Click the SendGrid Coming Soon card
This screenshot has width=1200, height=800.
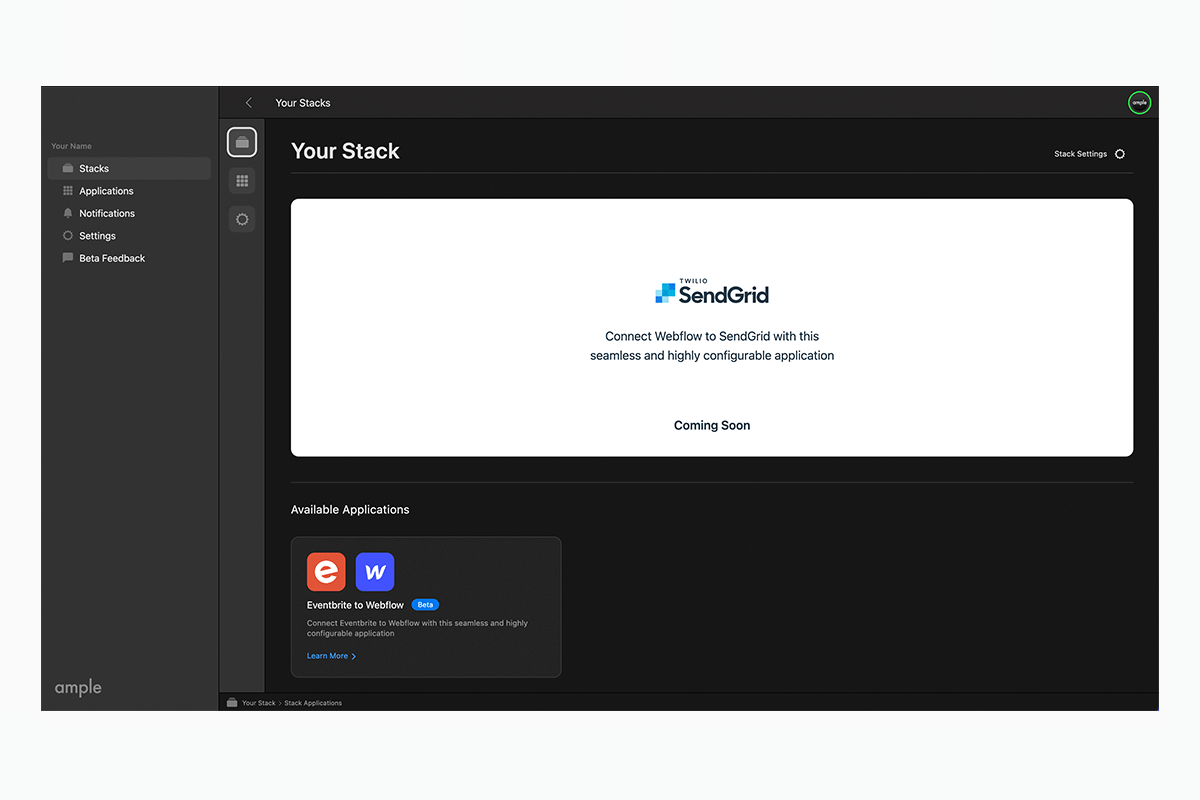point(712,328)
